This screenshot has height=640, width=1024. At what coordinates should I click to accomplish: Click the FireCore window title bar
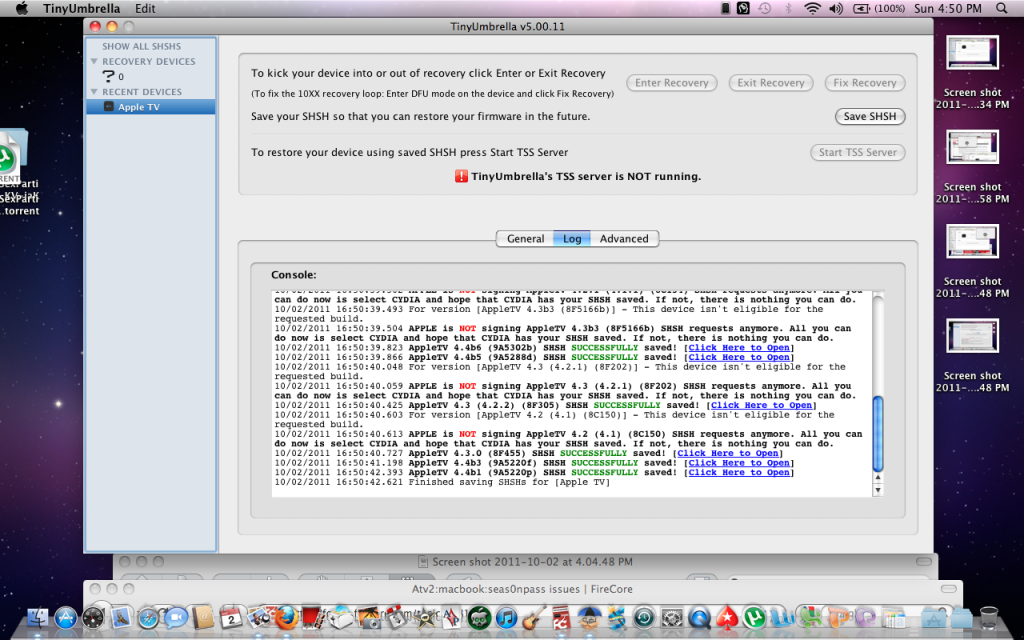pyautogui.click(x=522, y=588)
